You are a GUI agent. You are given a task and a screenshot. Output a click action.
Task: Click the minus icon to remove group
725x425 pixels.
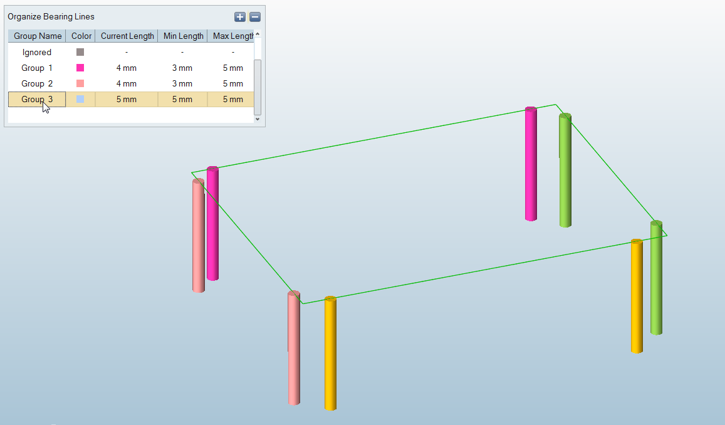255,17
